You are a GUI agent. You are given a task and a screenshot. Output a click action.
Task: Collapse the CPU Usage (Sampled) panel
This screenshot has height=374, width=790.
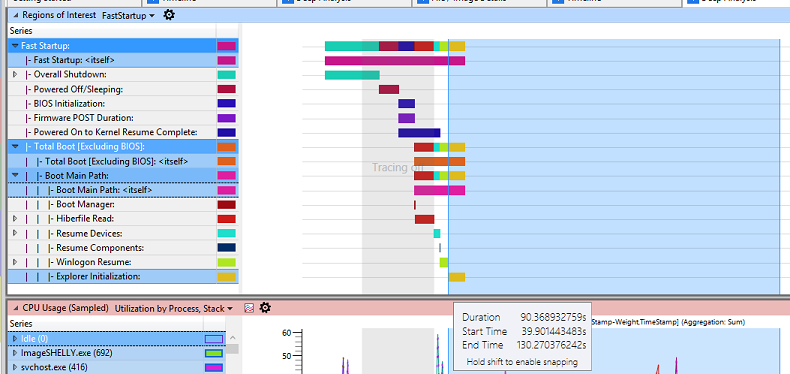click(16, 308)
